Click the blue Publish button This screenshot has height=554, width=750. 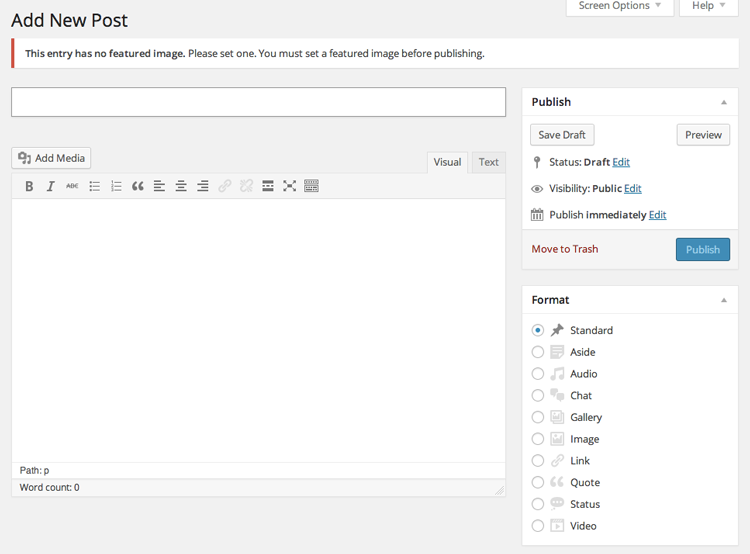(x=703, y=249)
